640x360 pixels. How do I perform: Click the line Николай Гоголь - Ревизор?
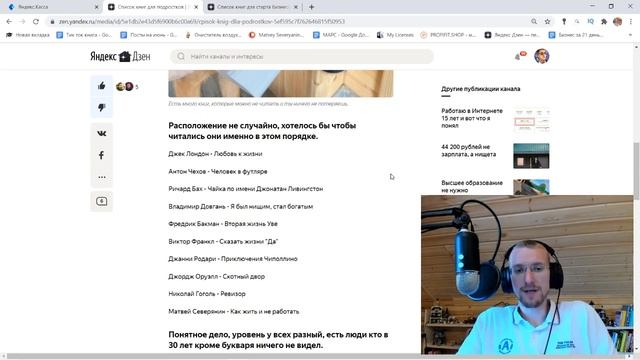coord(207,294)
